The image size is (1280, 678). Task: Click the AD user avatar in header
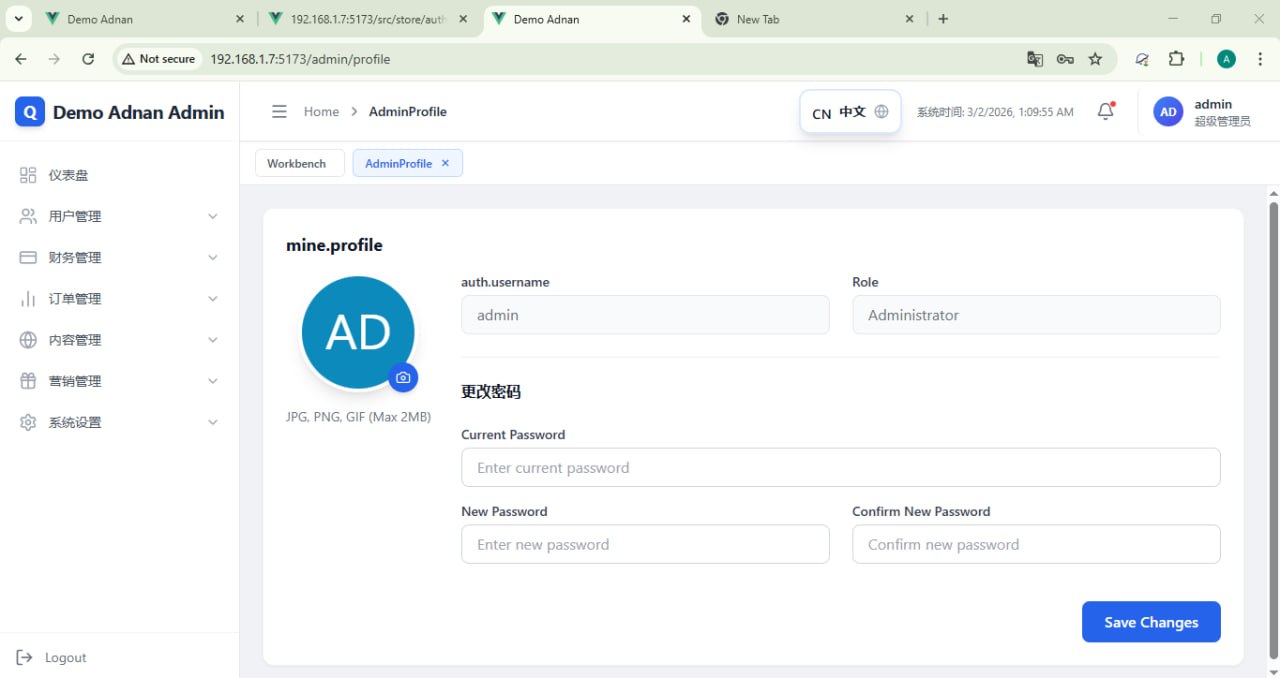click(x=1168, y=112)
